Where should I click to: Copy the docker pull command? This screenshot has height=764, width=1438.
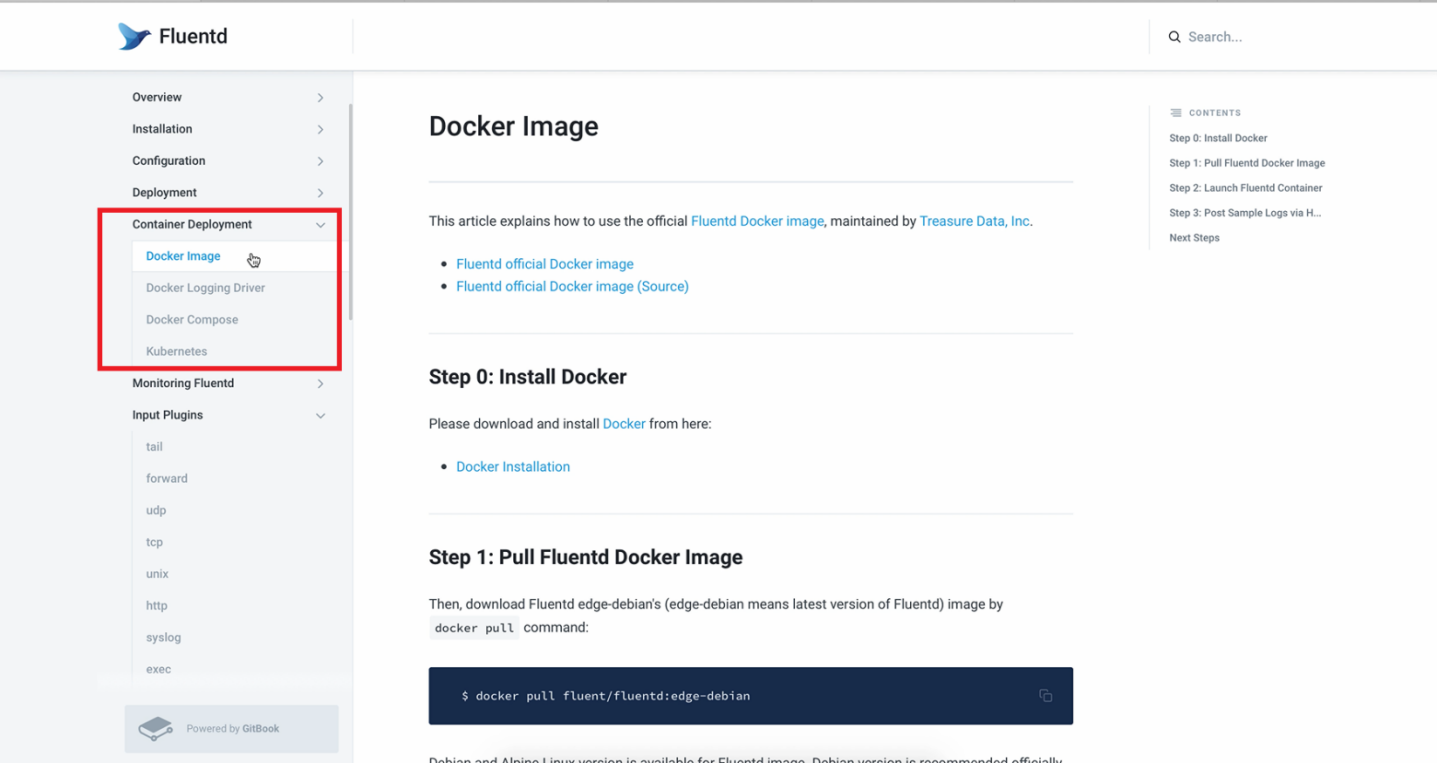coord(1045,696)
